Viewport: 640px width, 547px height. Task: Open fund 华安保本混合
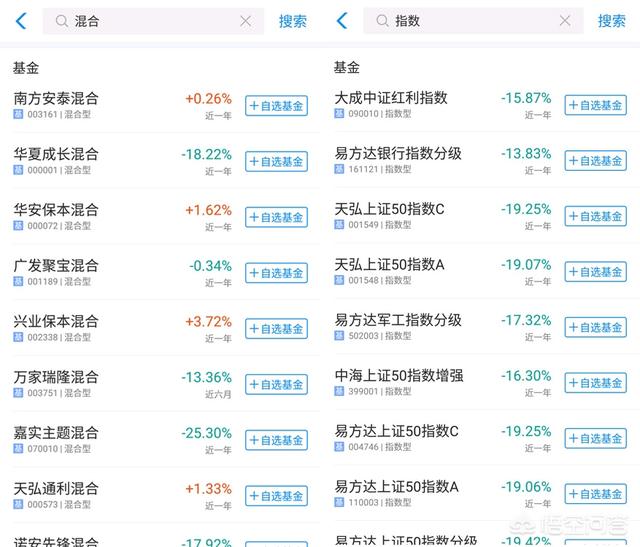coord(56,210)
